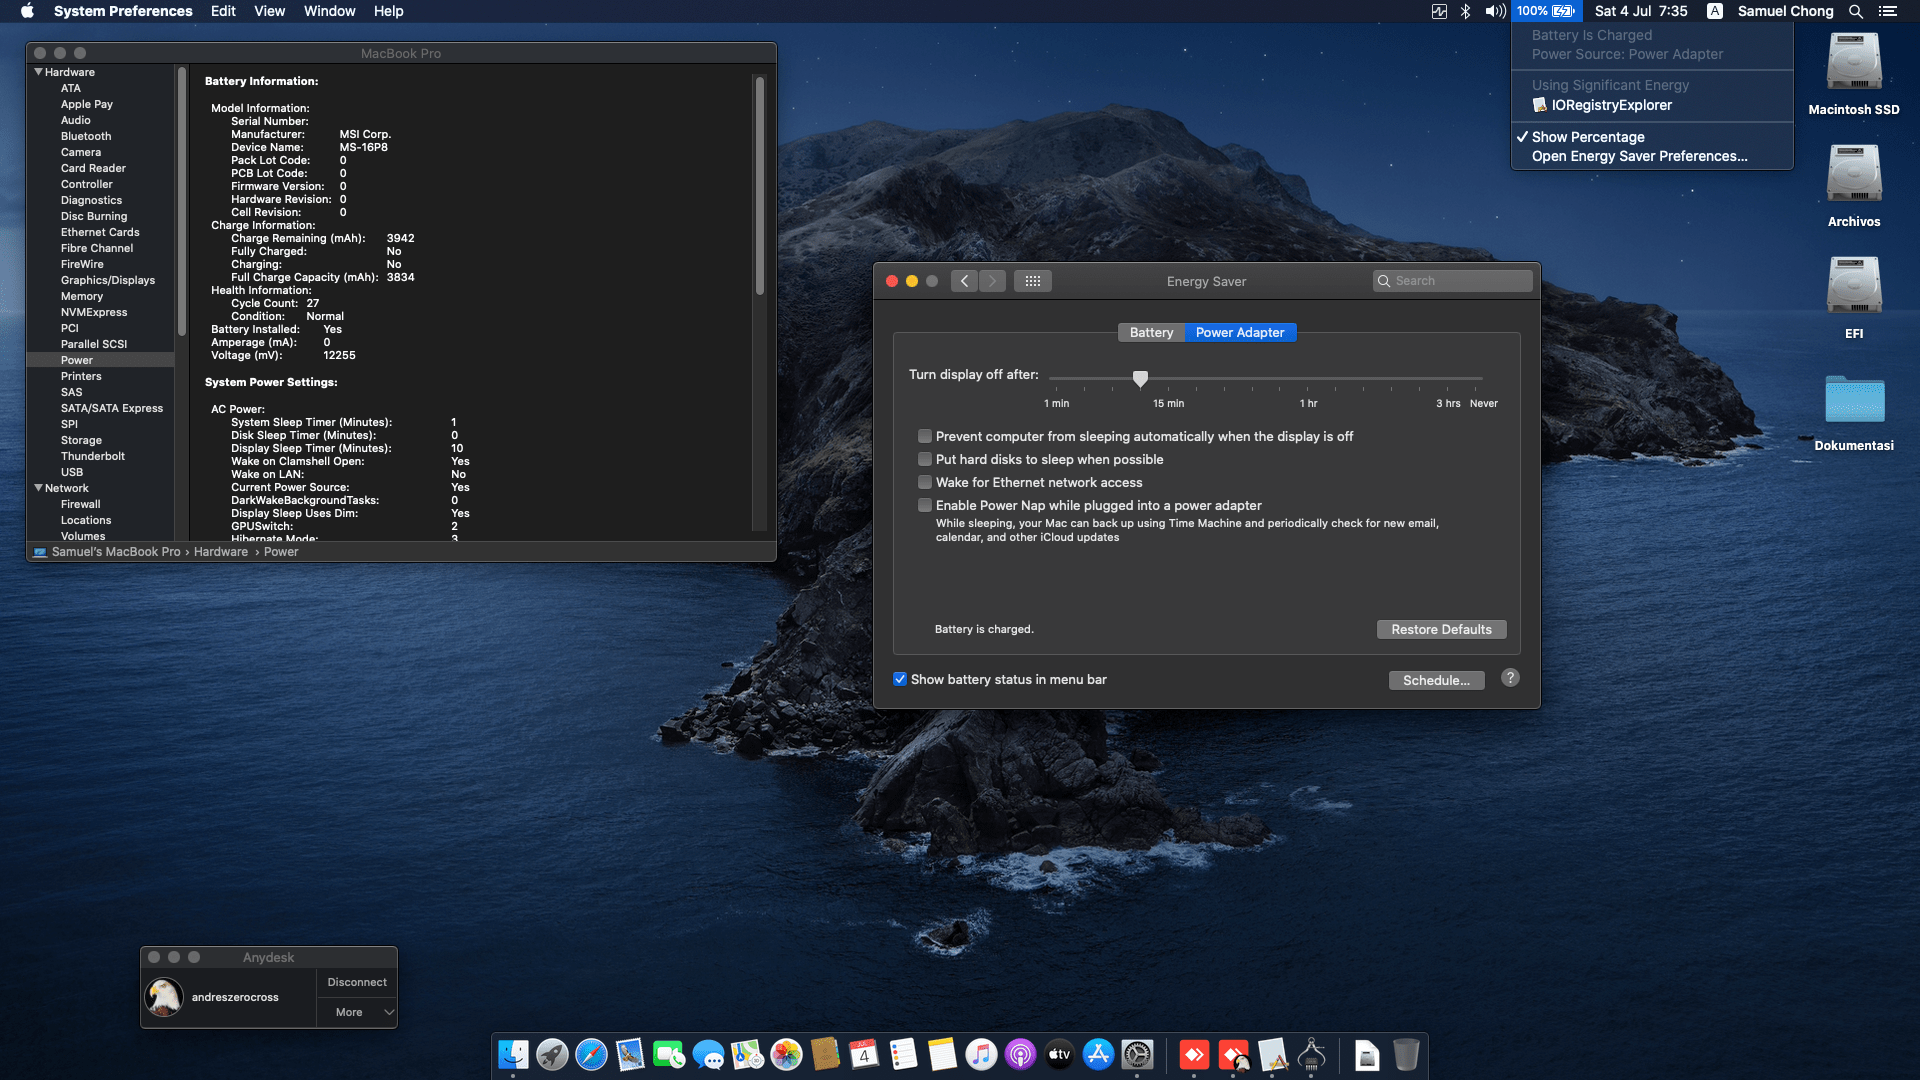Open the battery status menu in menu bar

pos(1545,11)
